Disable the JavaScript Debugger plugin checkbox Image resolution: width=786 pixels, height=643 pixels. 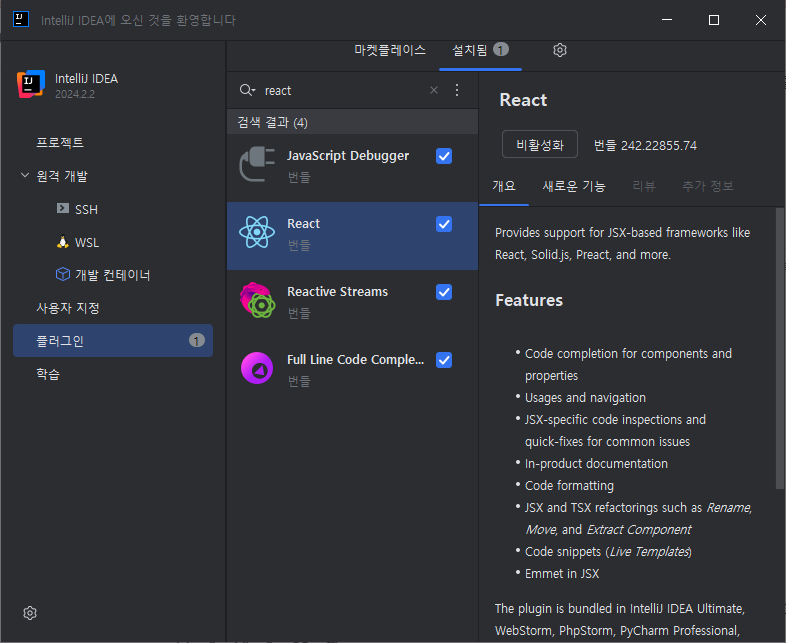[444, 156]
